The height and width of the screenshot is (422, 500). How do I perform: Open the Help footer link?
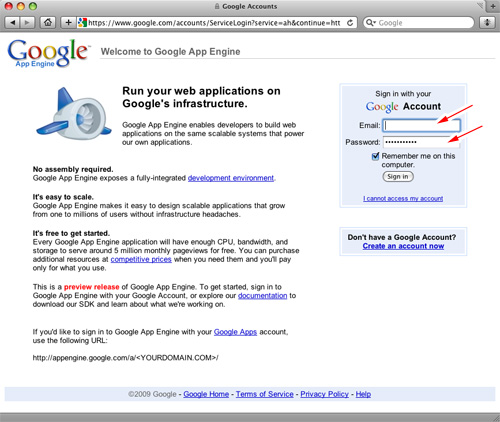tap(363, 394)
